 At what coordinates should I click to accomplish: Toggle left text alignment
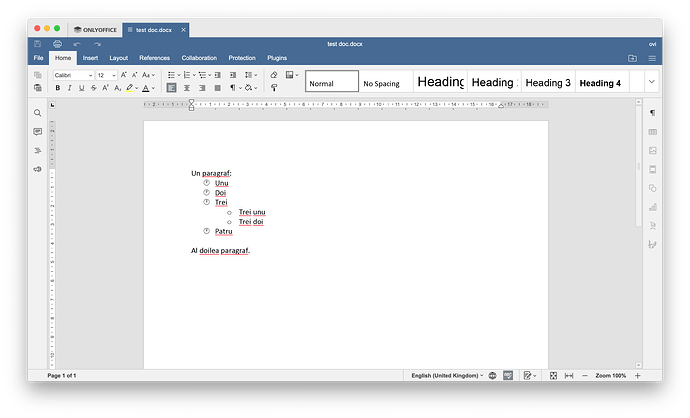(172, 88)
